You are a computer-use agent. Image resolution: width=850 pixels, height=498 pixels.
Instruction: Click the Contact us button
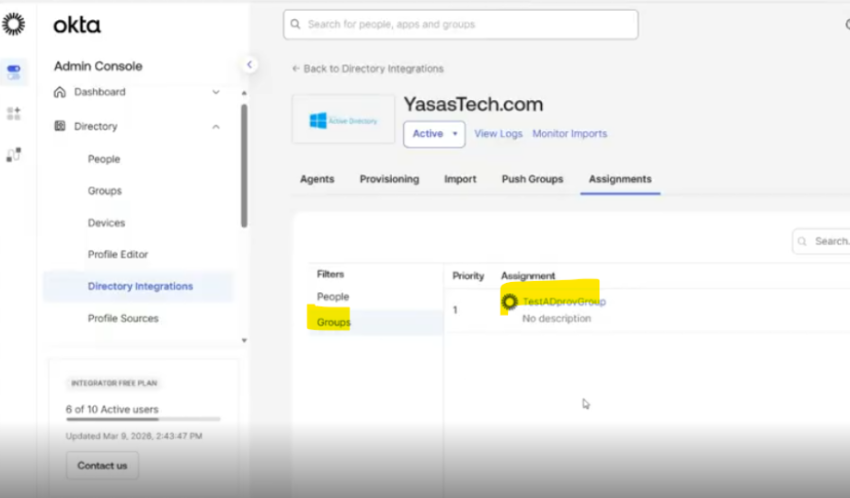pyautogui.click(x=102, y=465)
